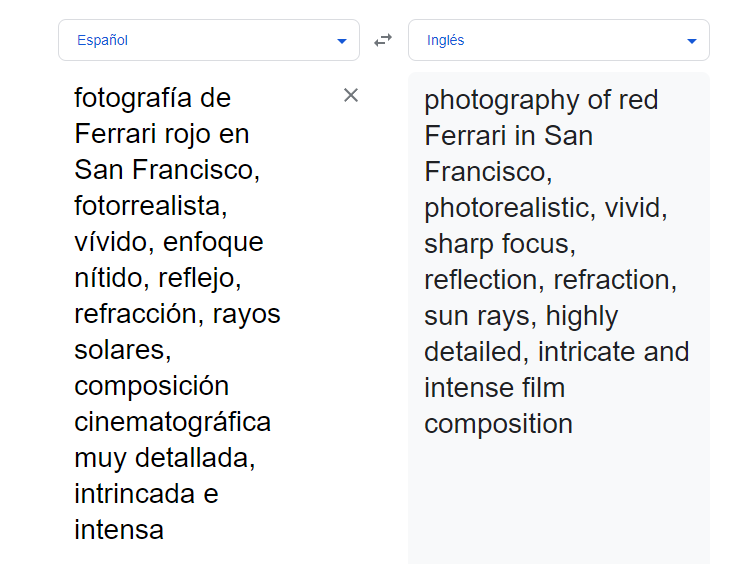This screenshot has width=739, height=564.
Task: Click 'cinematográfica' in the Spanish text
Action: 172,422
